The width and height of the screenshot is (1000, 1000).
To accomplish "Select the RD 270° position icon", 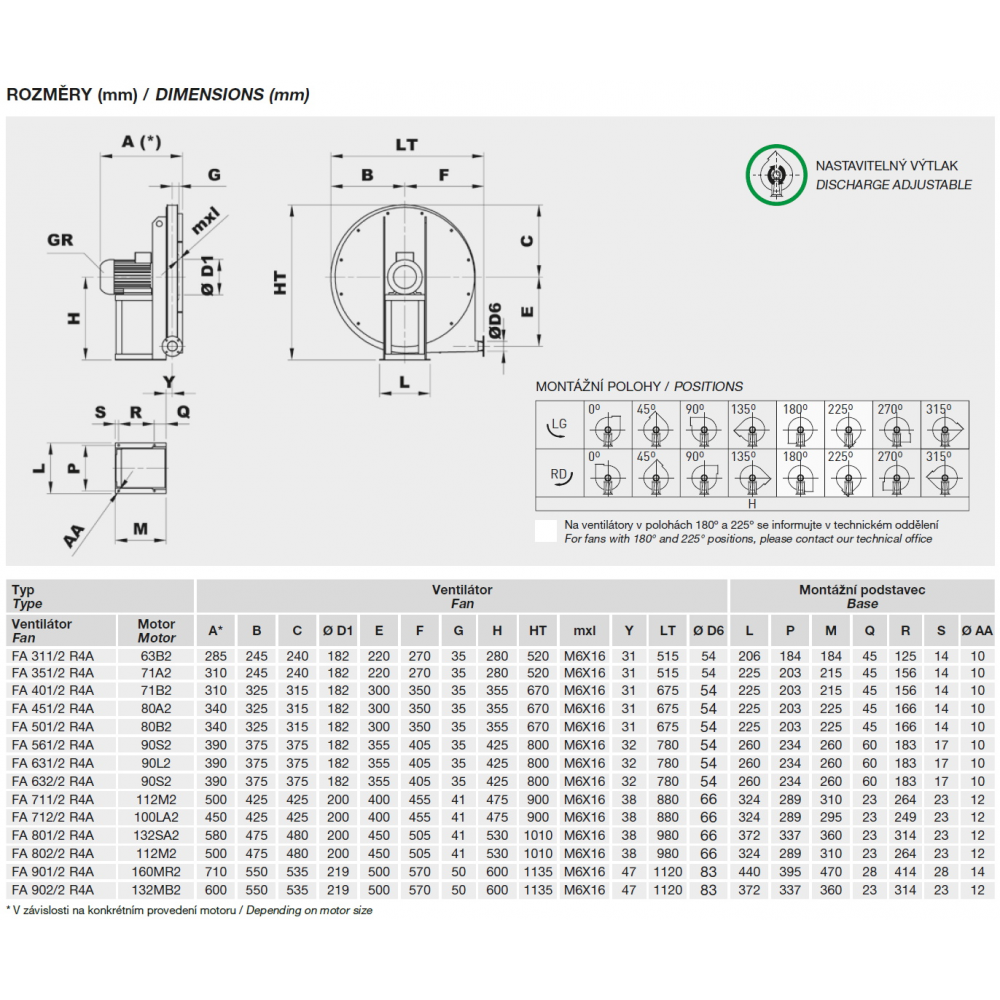I will 896,473.
